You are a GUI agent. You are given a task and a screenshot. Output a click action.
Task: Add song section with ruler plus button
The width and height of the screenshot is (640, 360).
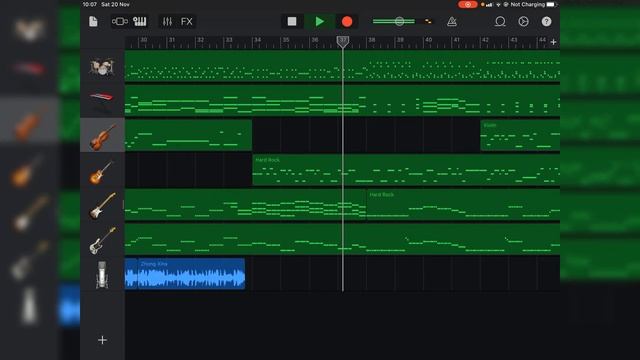(x=553, y=42)
